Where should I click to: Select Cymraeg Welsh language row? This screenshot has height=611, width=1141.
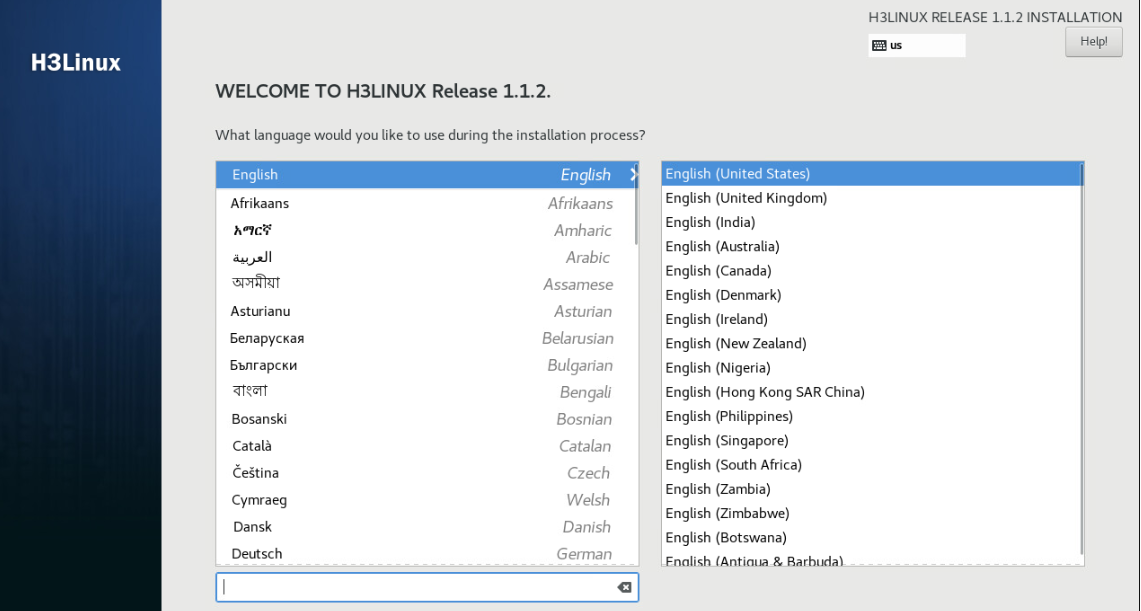[x=427, y=499]
